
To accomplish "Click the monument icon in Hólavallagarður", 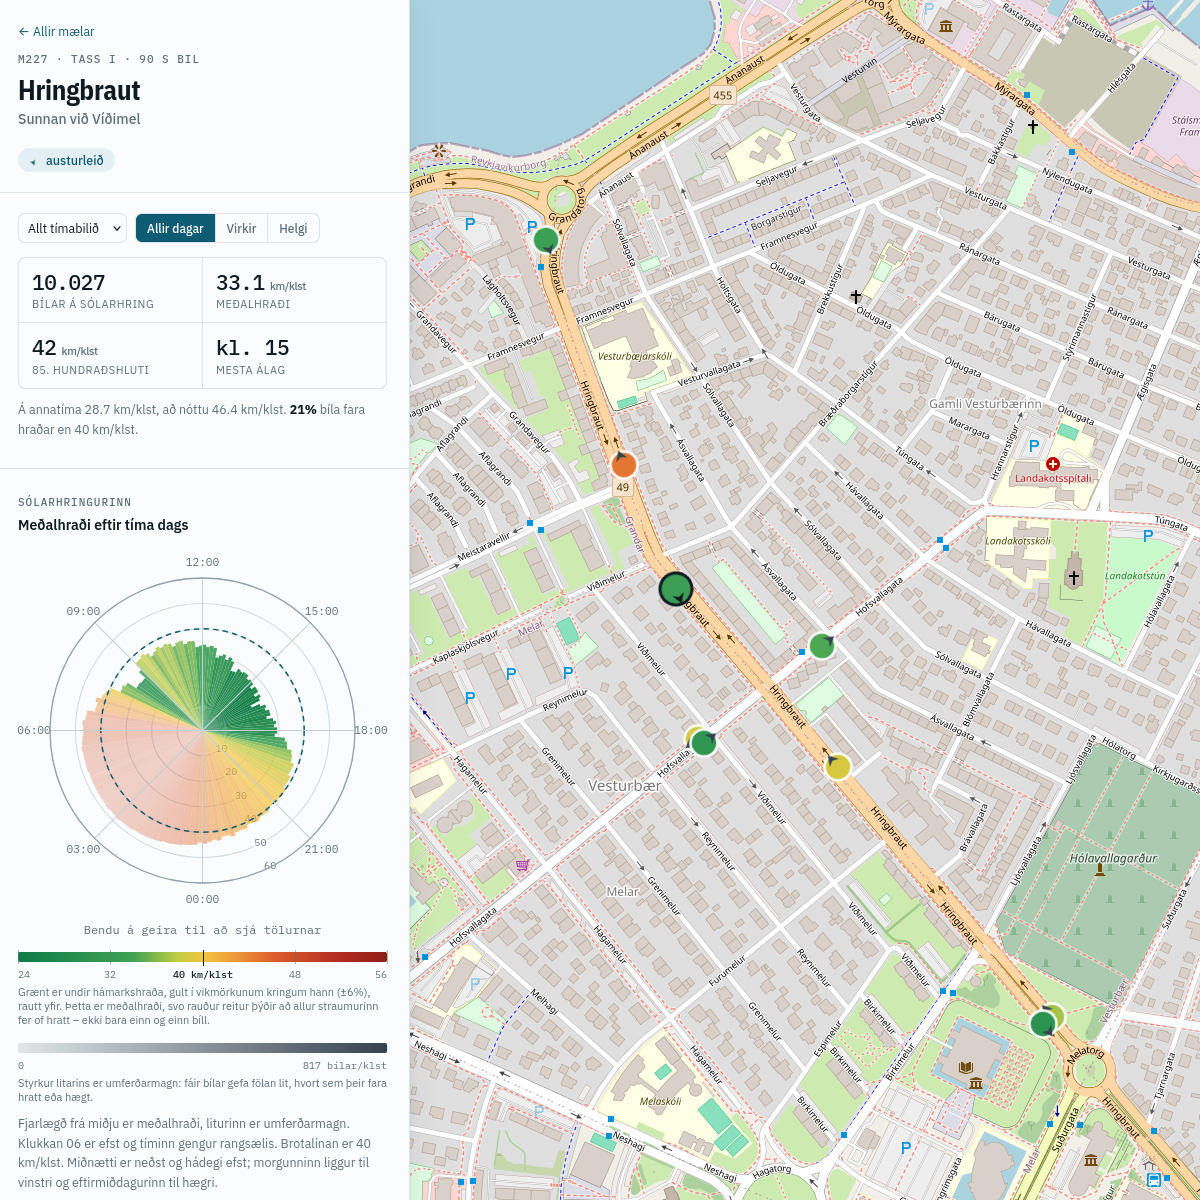I will pyautogui.click(x=1100, y=870).
